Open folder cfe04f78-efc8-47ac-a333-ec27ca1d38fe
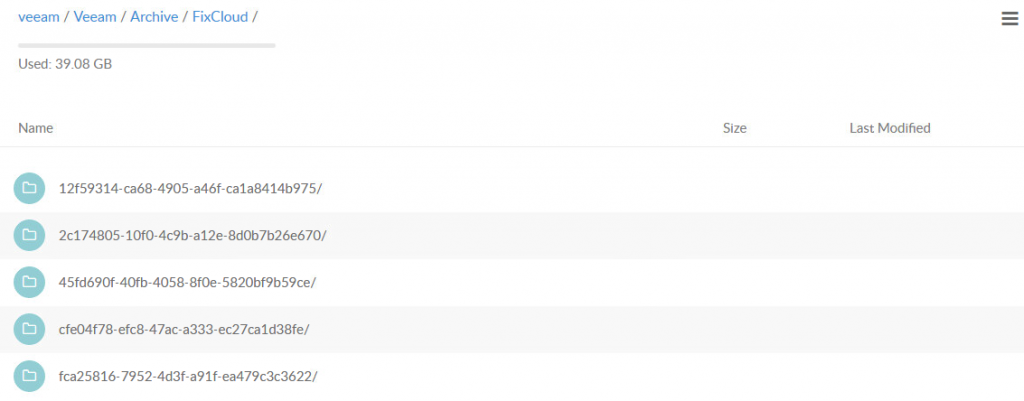Viewport: 1024px width, 401px height. pos(184,330)
